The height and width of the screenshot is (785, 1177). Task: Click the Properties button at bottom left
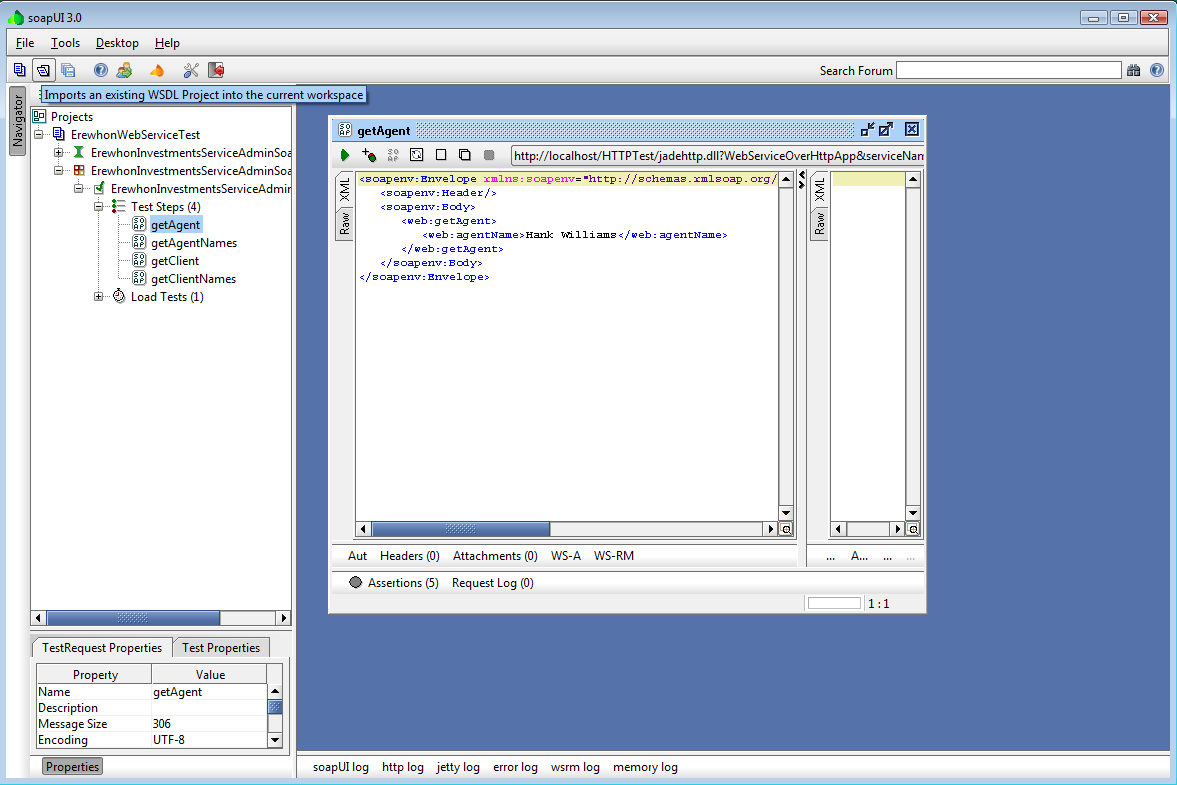point(72,766)
